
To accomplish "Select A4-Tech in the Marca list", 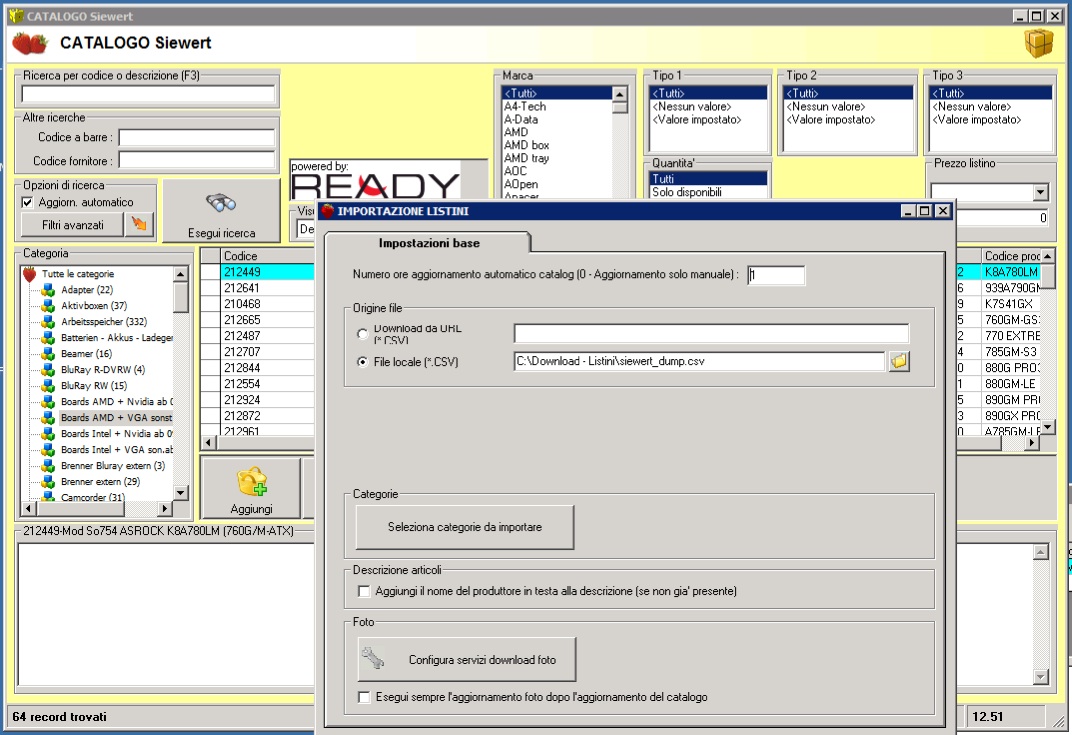I will (557, 107).
